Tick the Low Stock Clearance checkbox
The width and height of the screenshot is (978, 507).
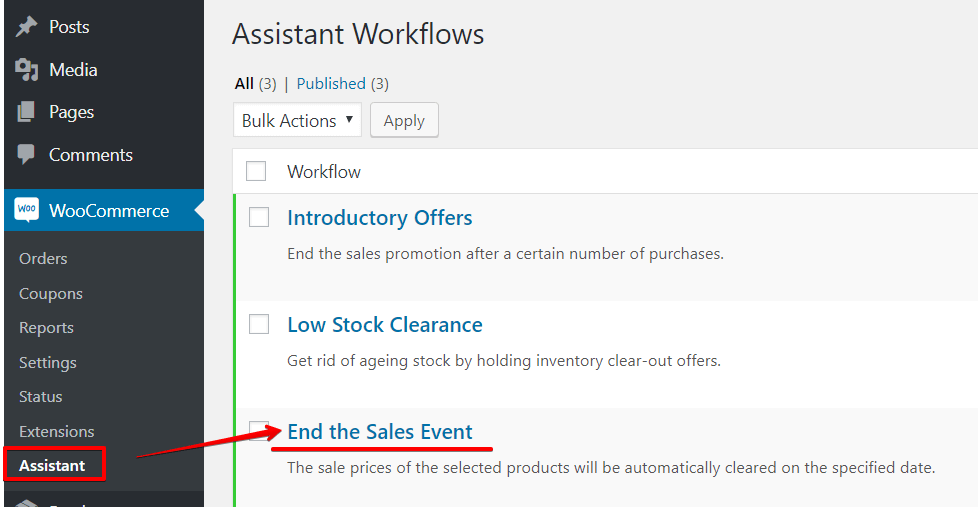coord(259,324)
